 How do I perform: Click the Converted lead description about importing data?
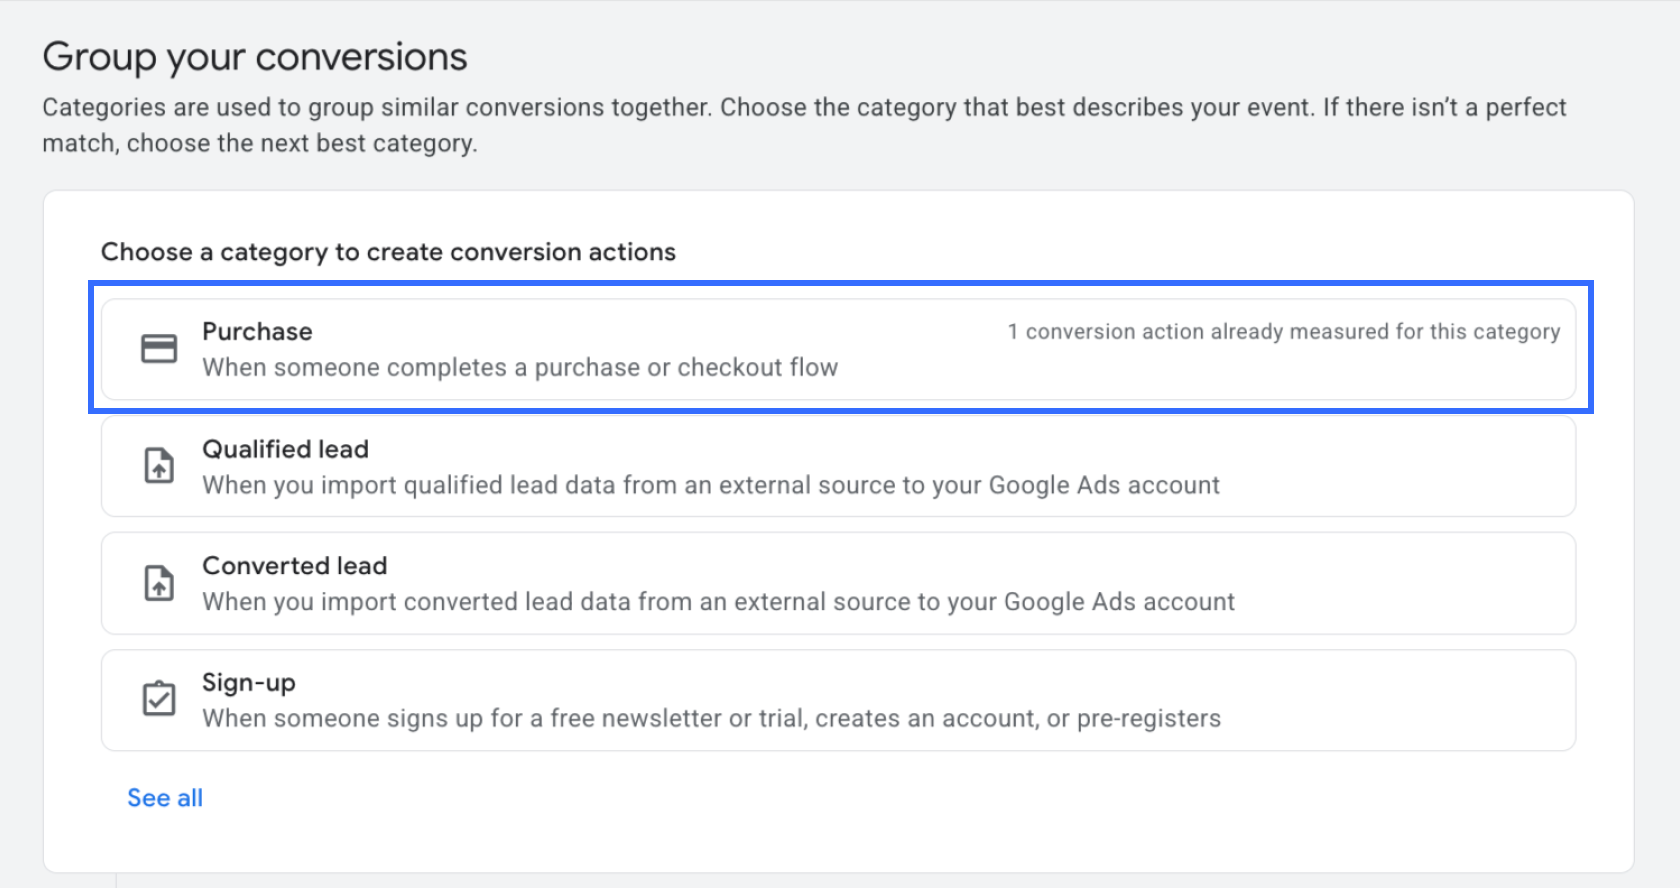click(x=718, y=602)
